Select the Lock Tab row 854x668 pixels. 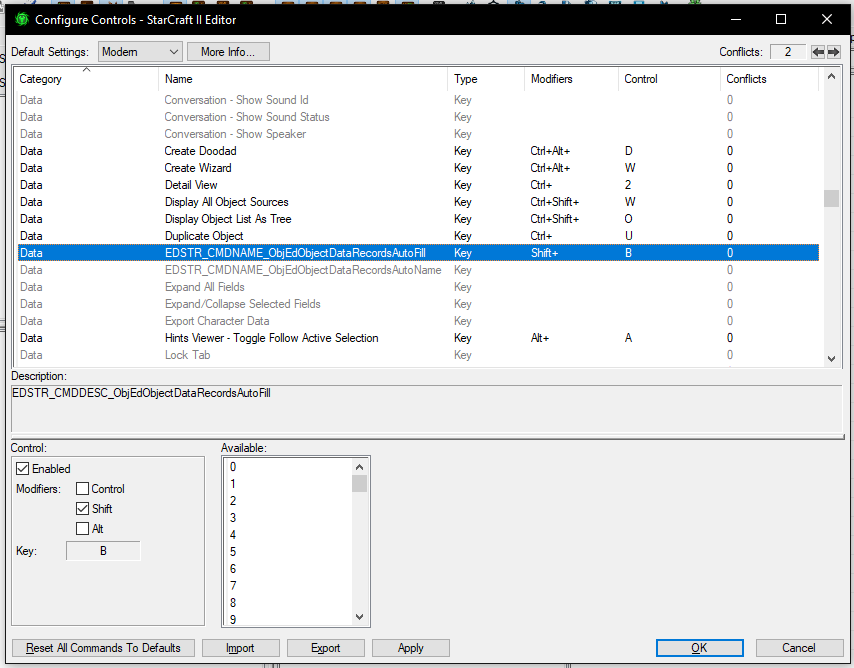(418, 355)
